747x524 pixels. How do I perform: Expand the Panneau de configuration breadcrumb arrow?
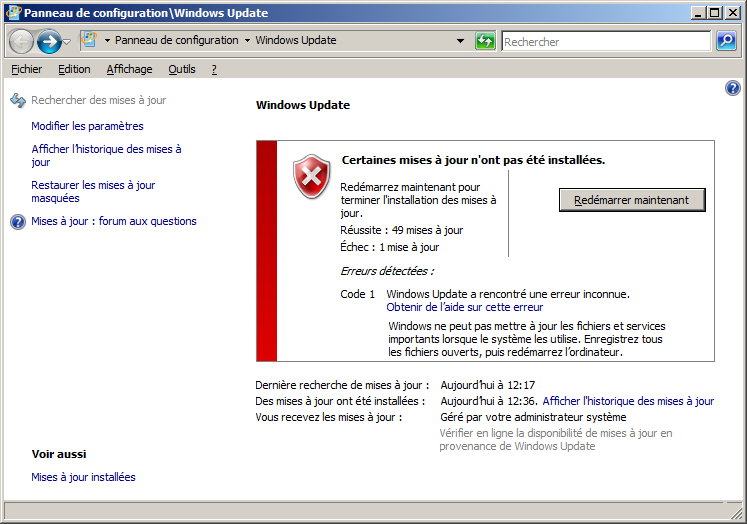[x=247, y=41]
